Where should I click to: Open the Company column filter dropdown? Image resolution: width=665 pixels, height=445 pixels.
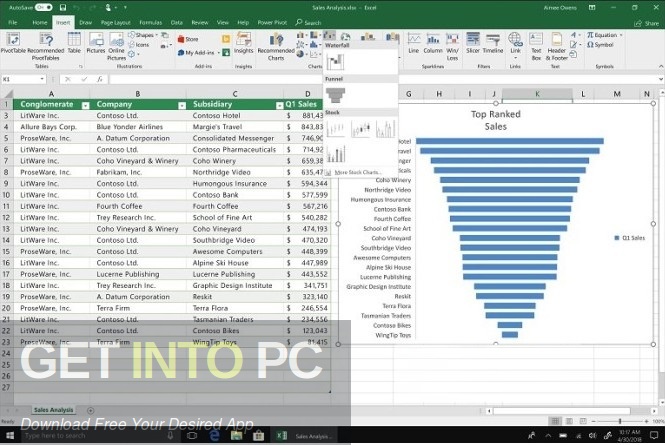coord(182,105)
